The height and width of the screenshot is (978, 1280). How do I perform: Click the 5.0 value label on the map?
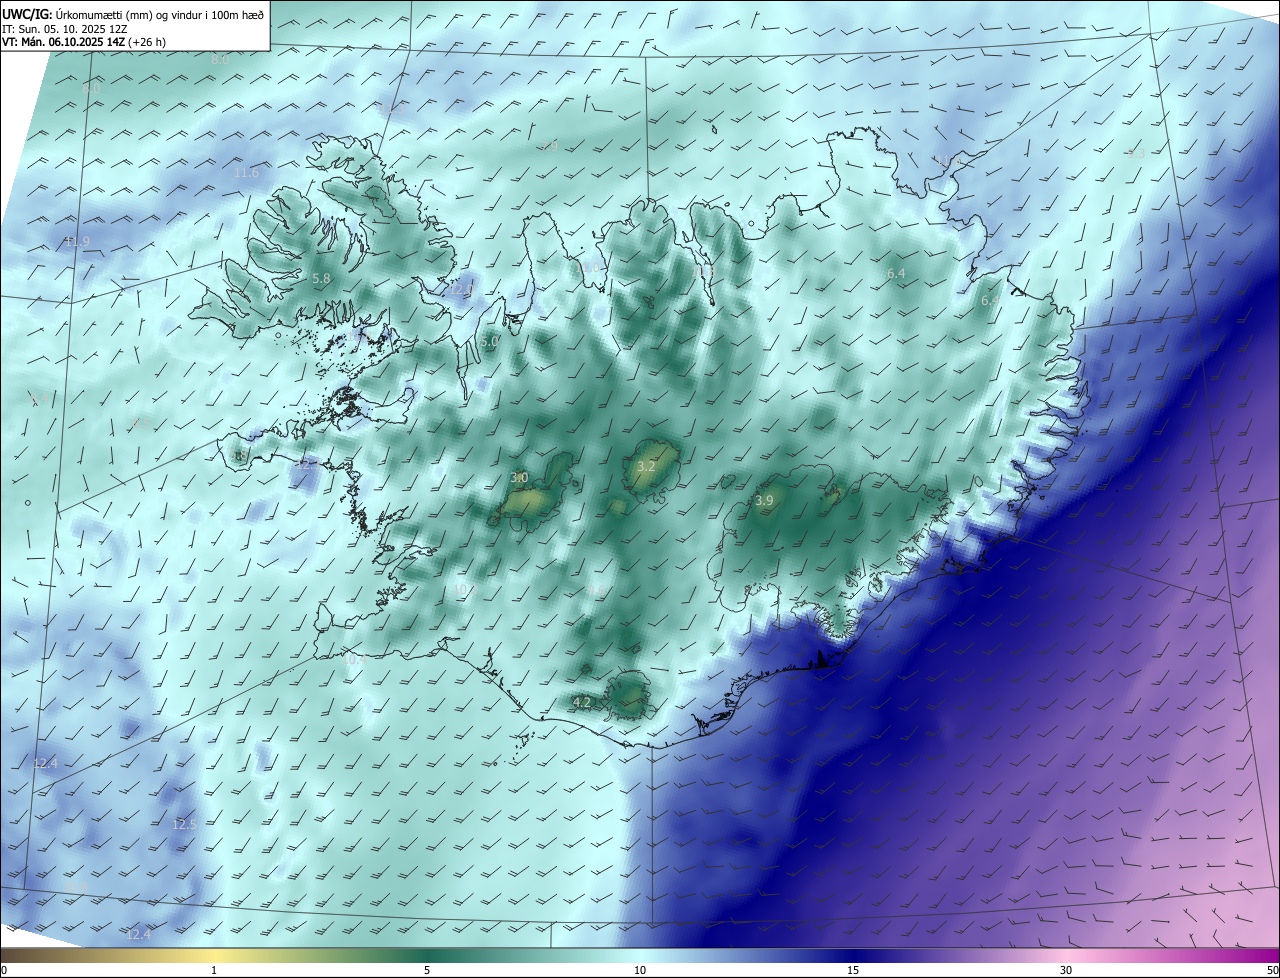click(x=489, y=342)
